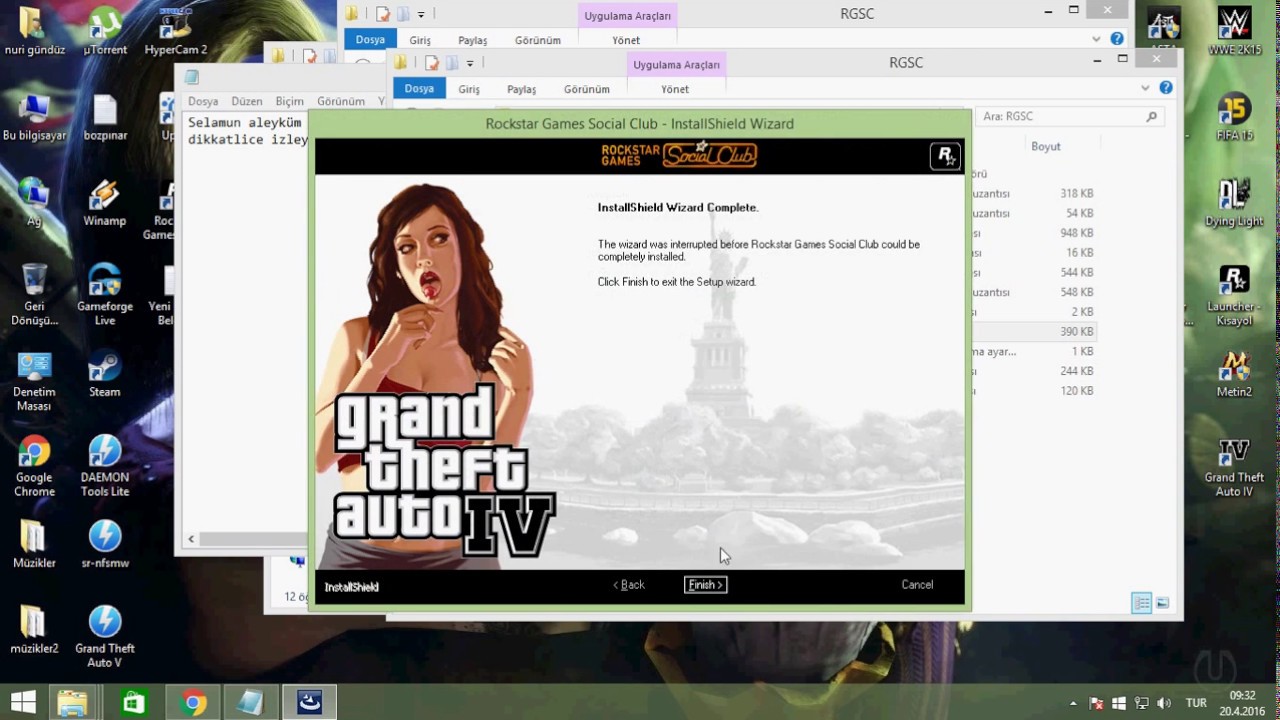
Task: Open Yönet tab in front RGSC Explorer window
Action: [675, 89]
